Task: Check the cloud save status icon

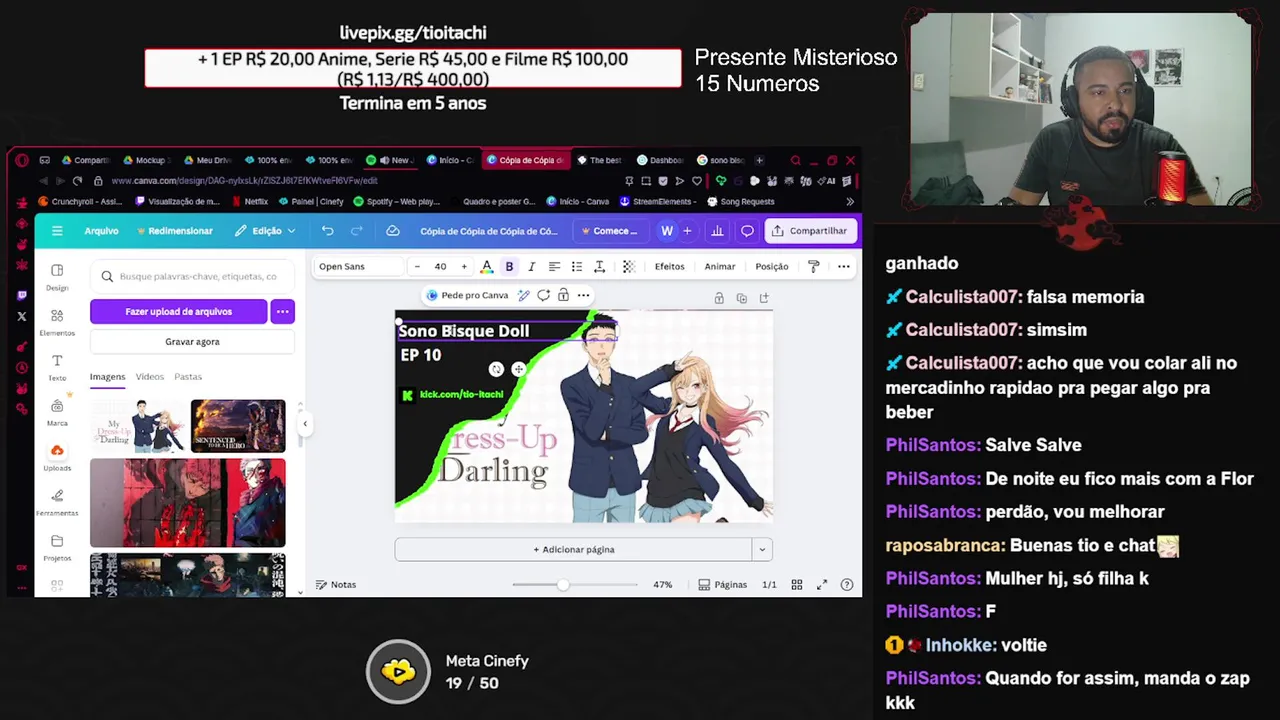Action: 393,231
